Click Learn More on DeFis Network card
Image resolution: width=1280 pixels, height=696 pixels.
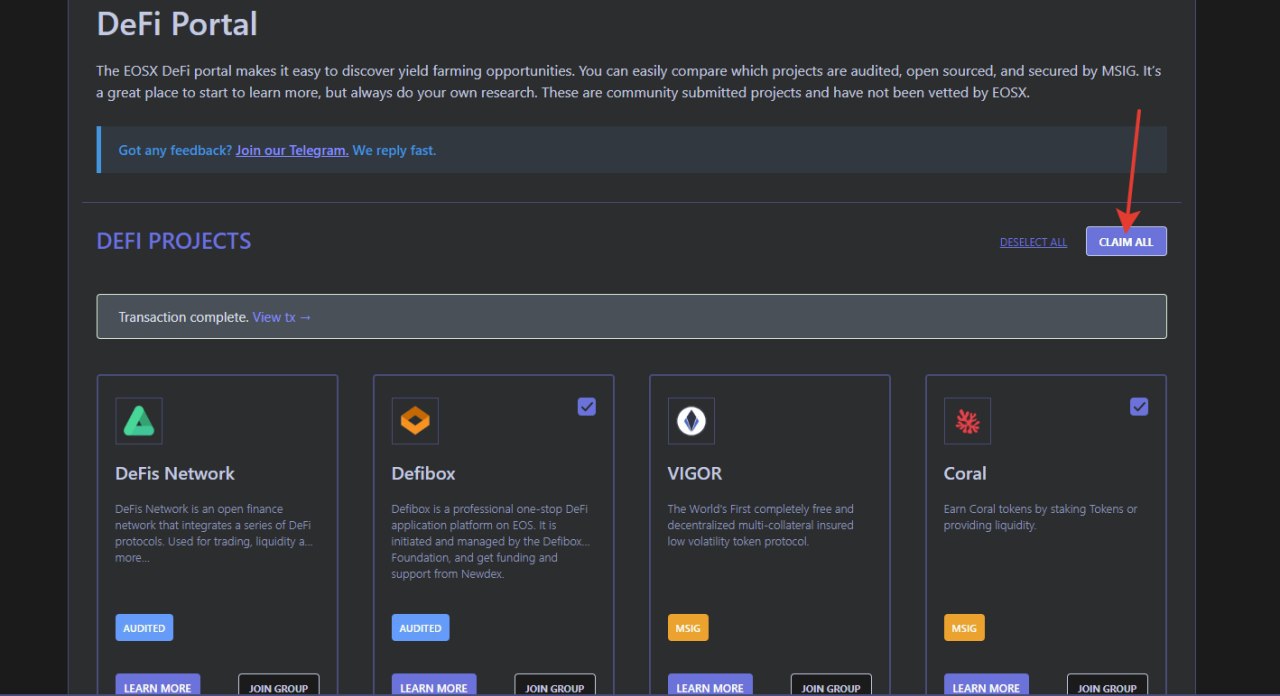pos(158,686)
